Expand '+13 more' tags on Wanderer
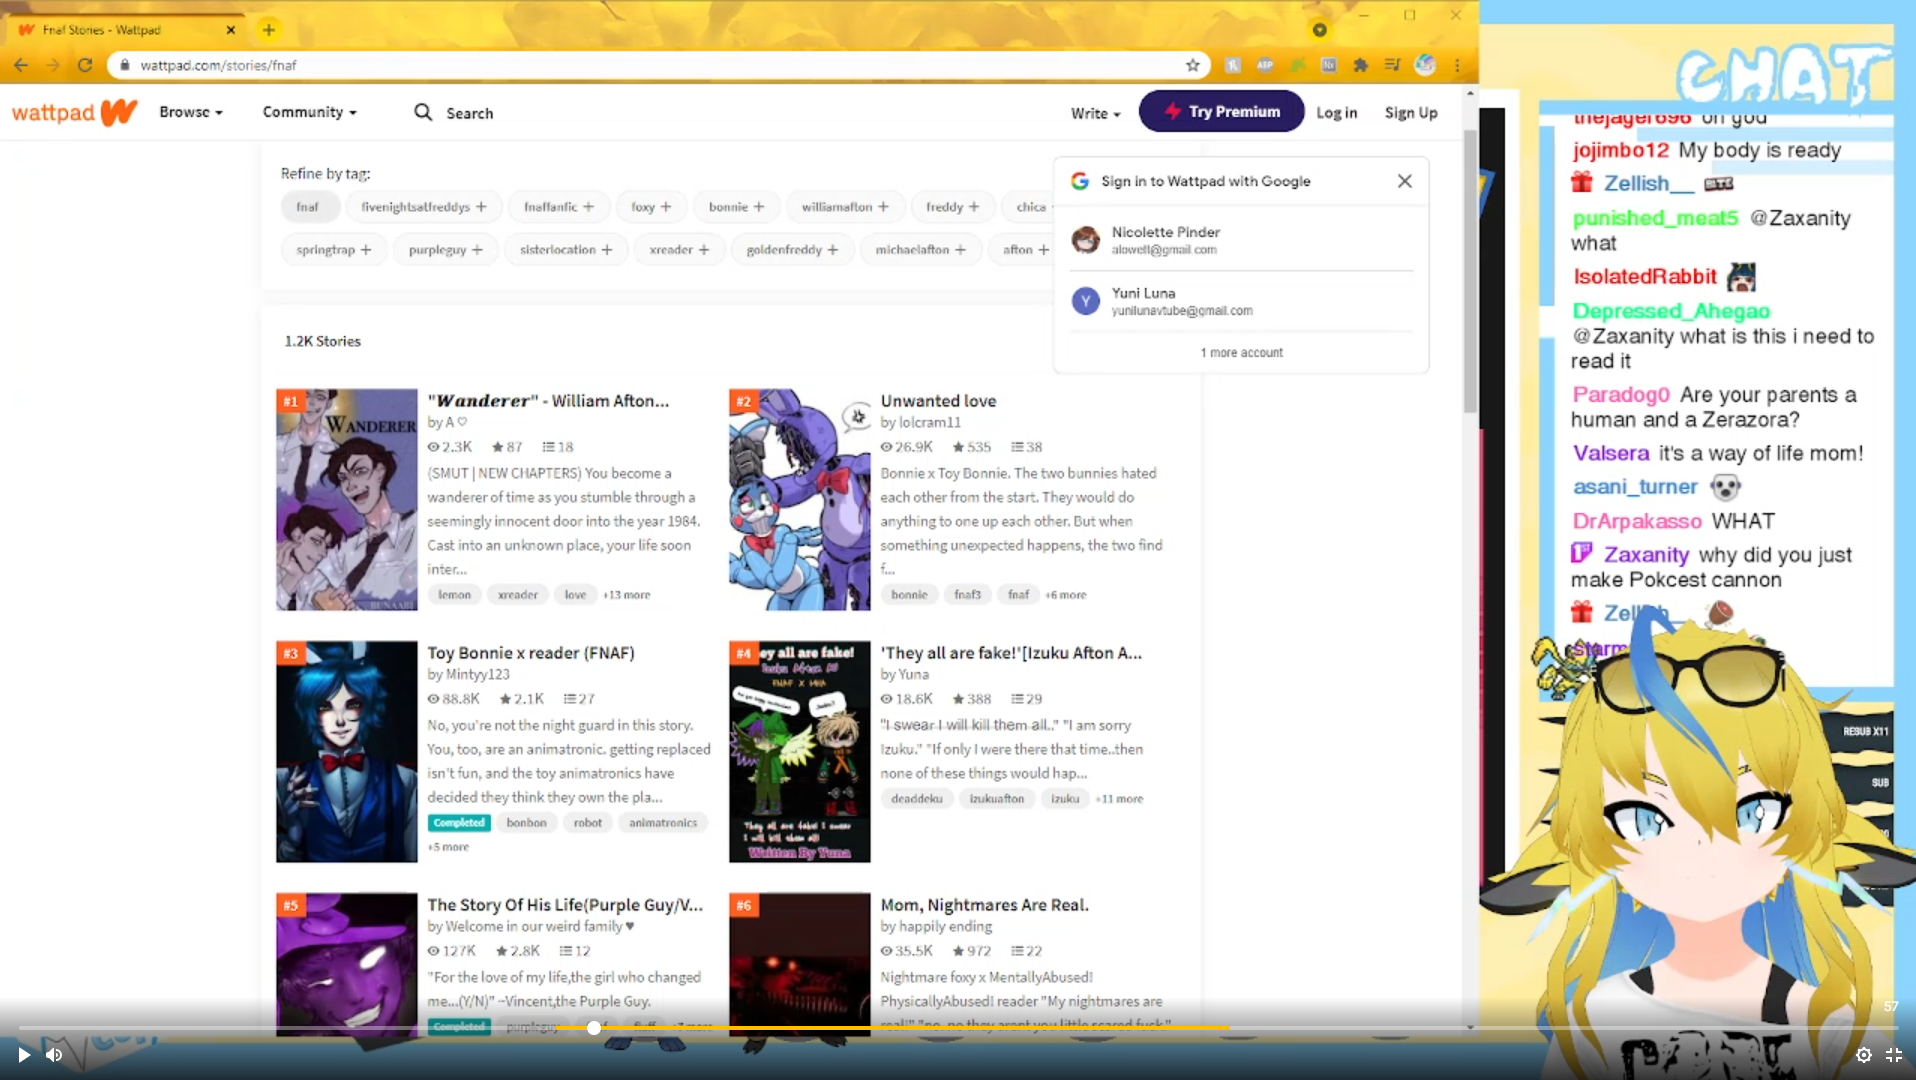 tap(627, 595)
